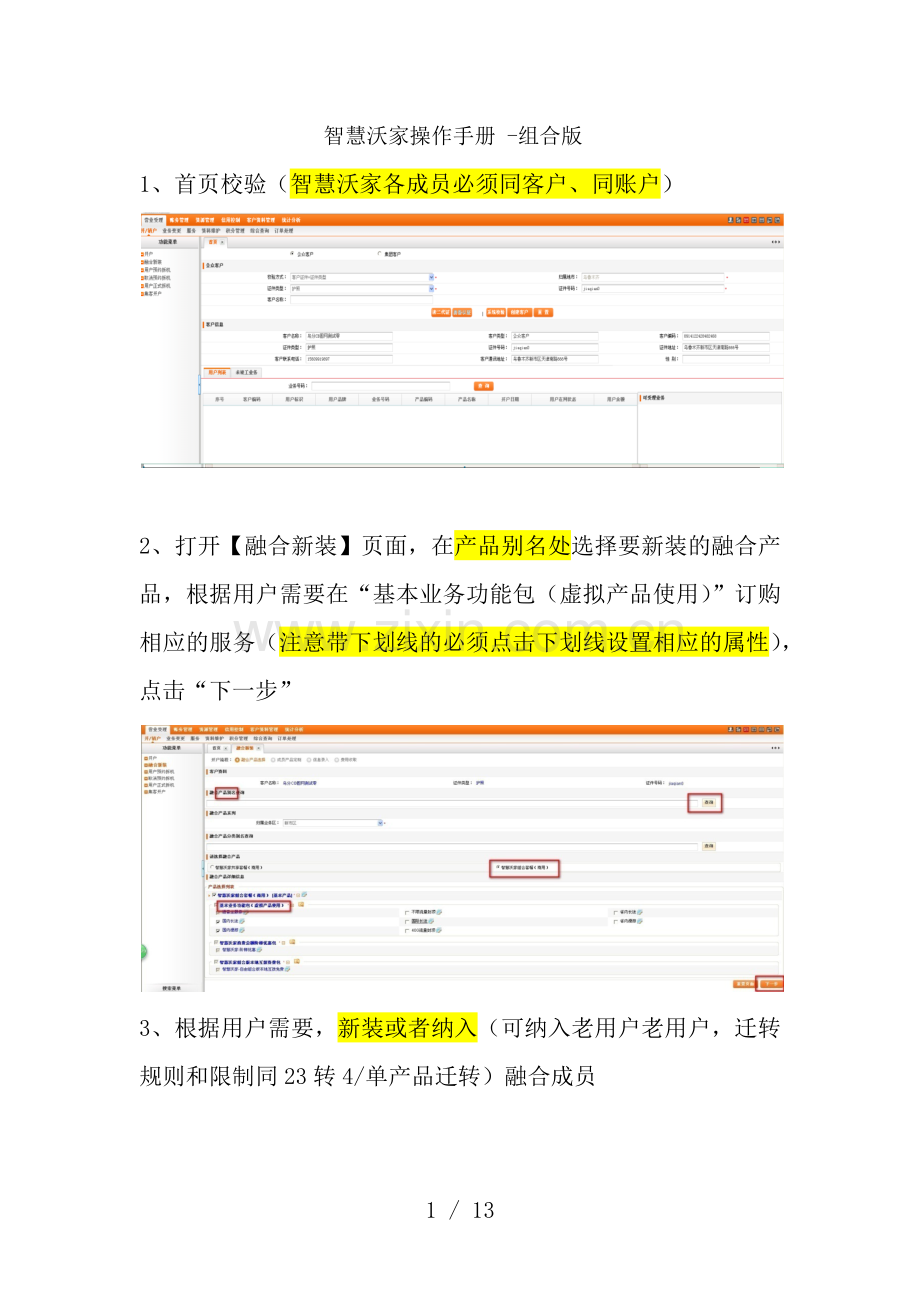
Task: Switch to the 未竣工业务 tab
Action: 246,372
